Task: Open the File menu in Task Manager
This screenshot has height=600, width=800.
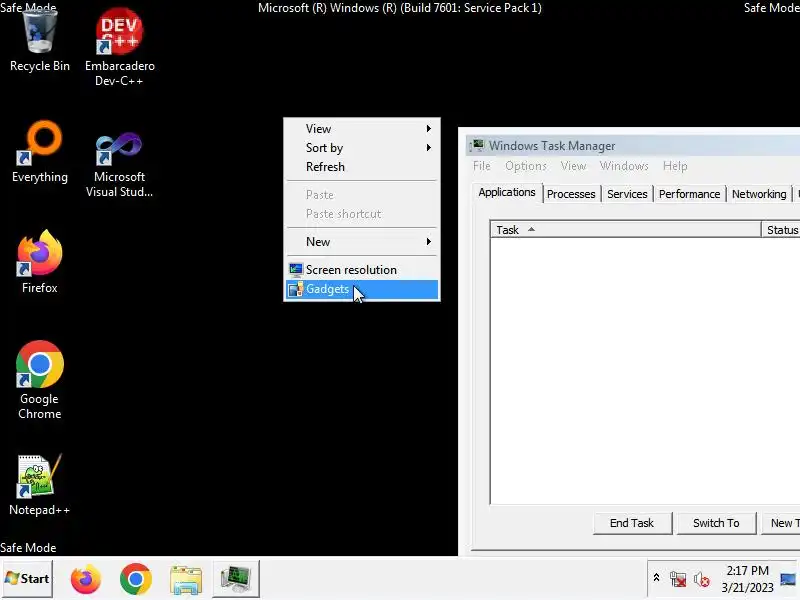Action: point(482,166)
